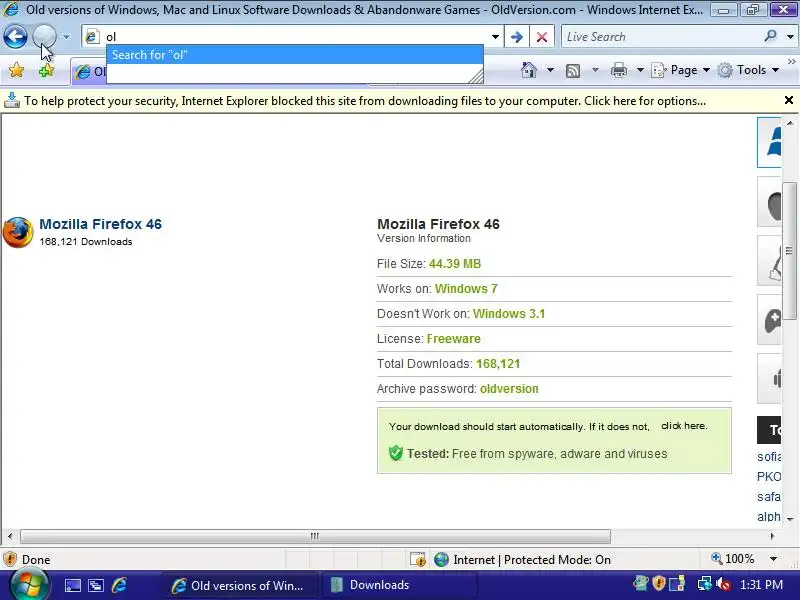
Task: Select the 'Search for "ol"' suggestion
Action: (294, 55)
